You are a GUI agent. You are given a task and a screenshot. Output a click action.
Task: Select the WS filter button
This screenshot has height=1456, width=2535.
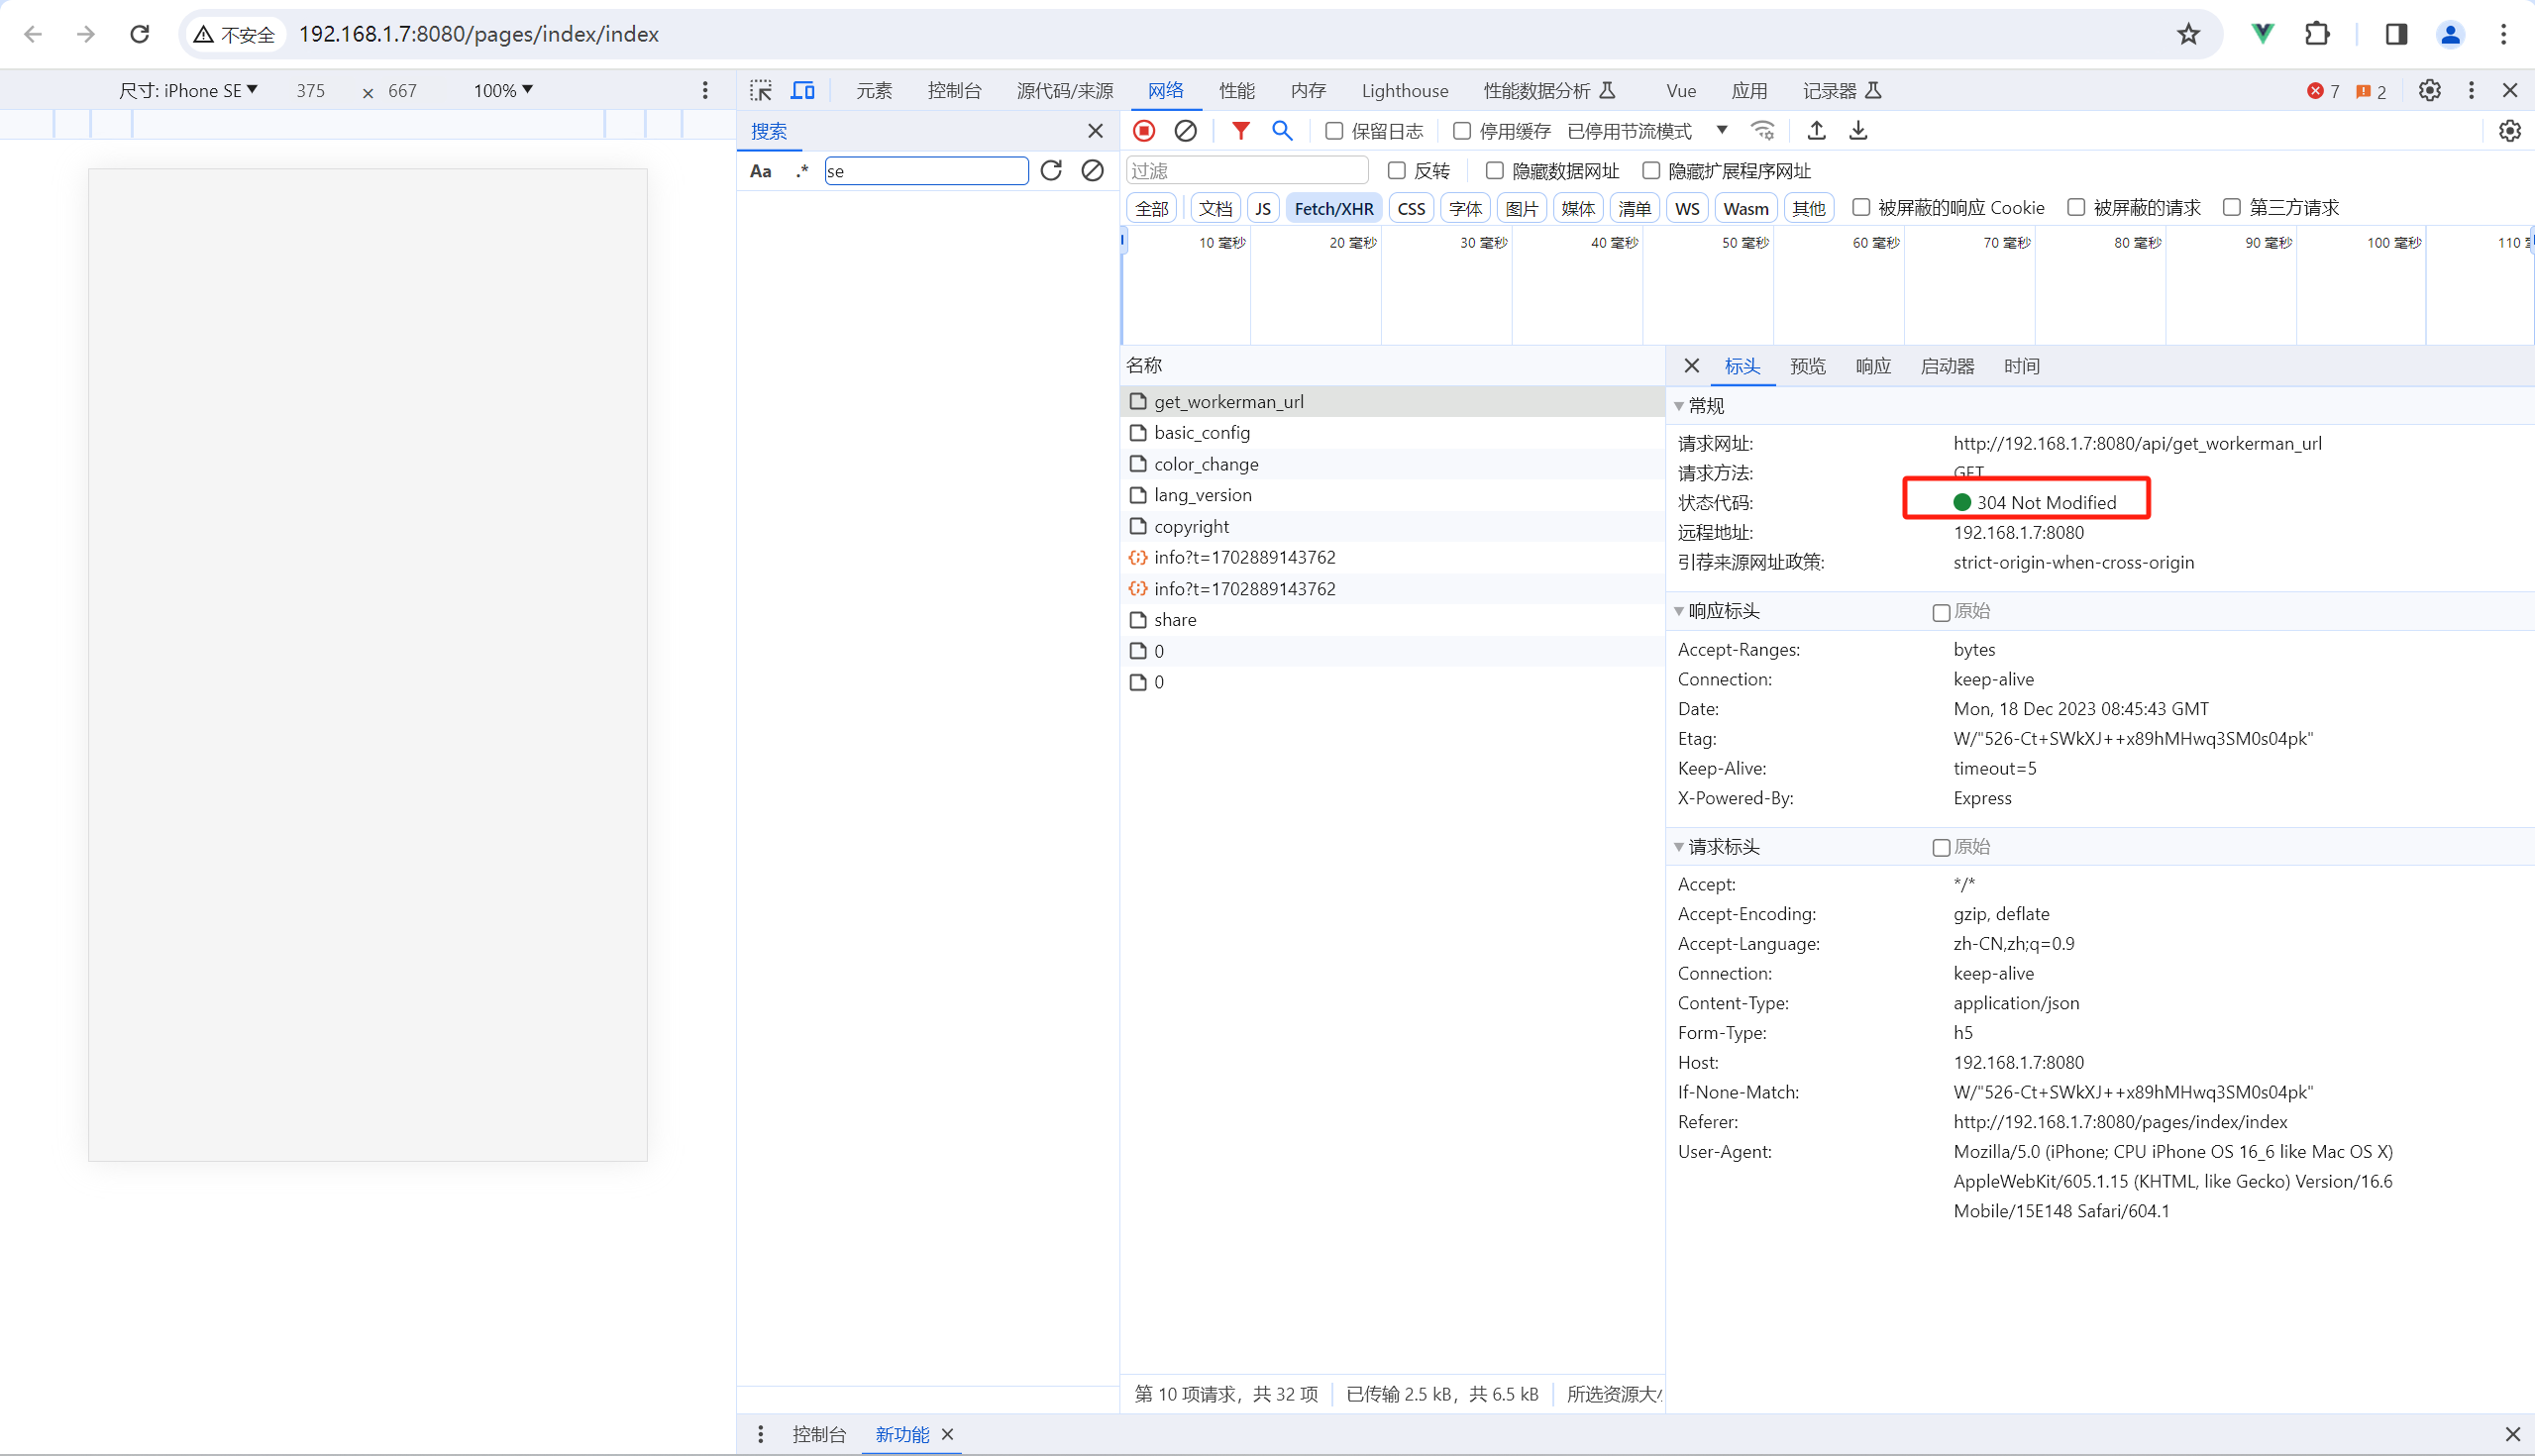1687,208
